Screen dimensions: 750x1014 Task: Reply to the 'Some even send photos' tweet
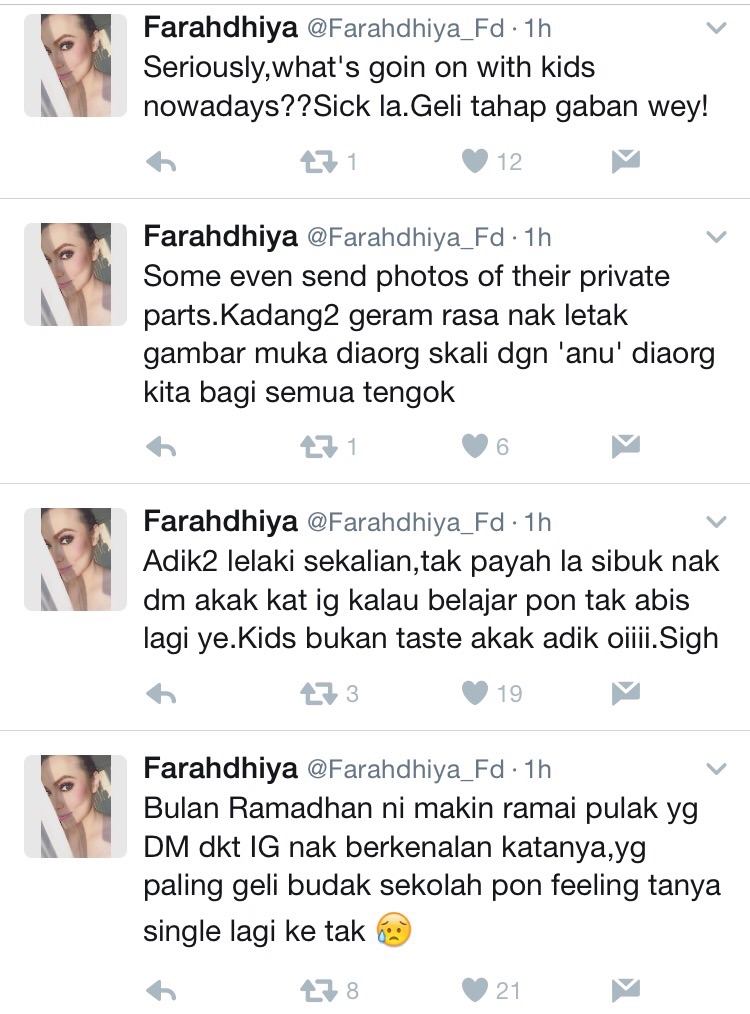click(x=162, y=447)
